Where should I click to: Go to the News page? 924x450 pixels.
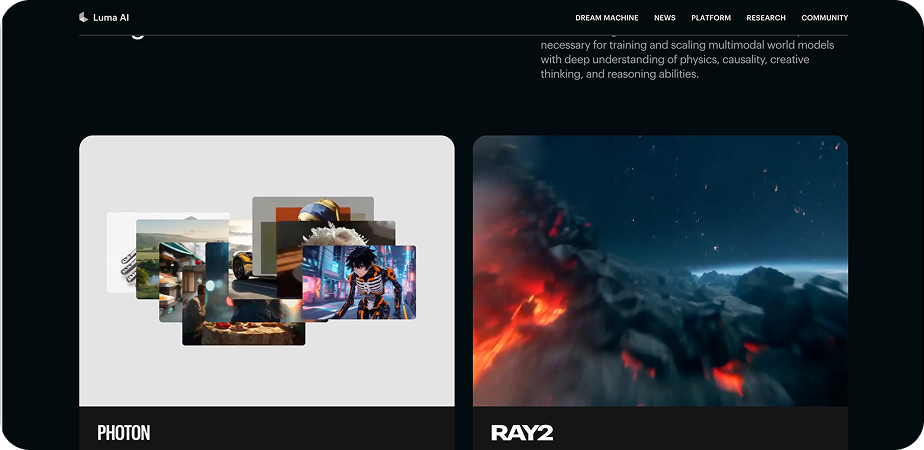pos(665,18)
